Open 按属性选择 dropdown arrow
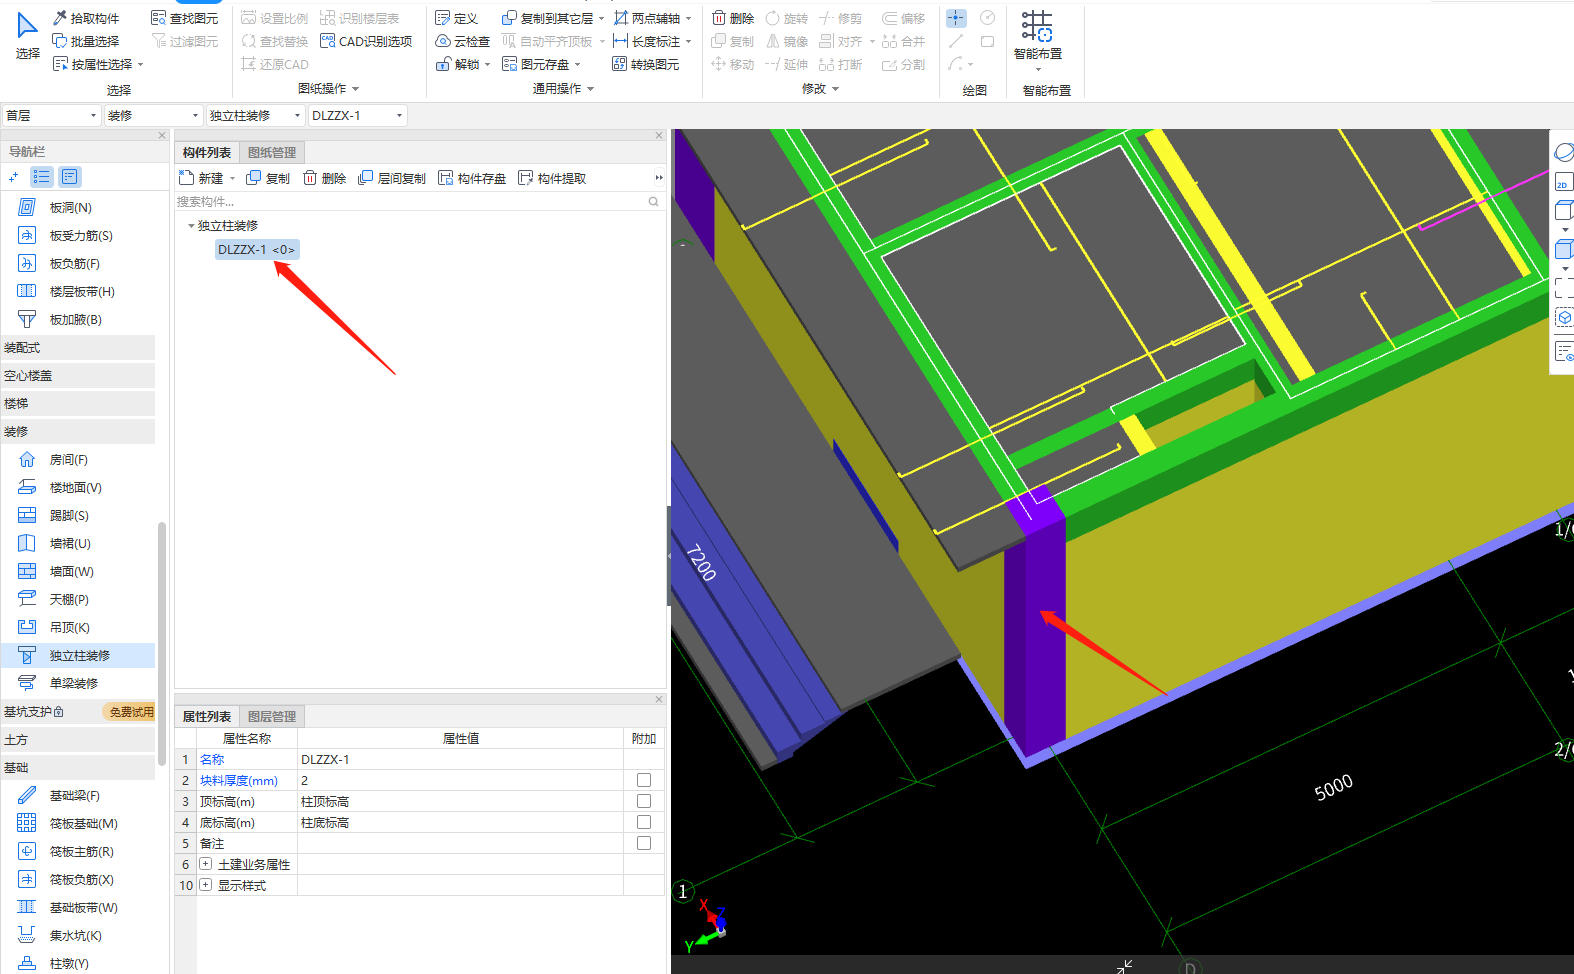 click(141, 64)
